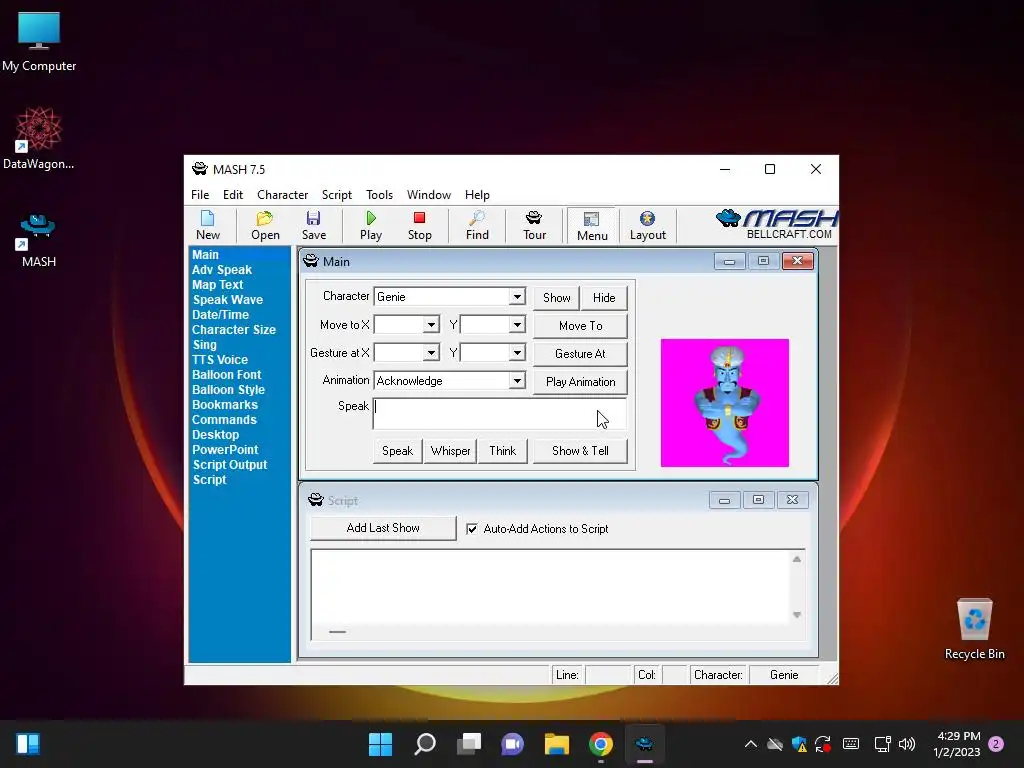This screenshot has height=768, width=1024.
Task: Open Layout from the toolbar
Action: coord(647,226)
